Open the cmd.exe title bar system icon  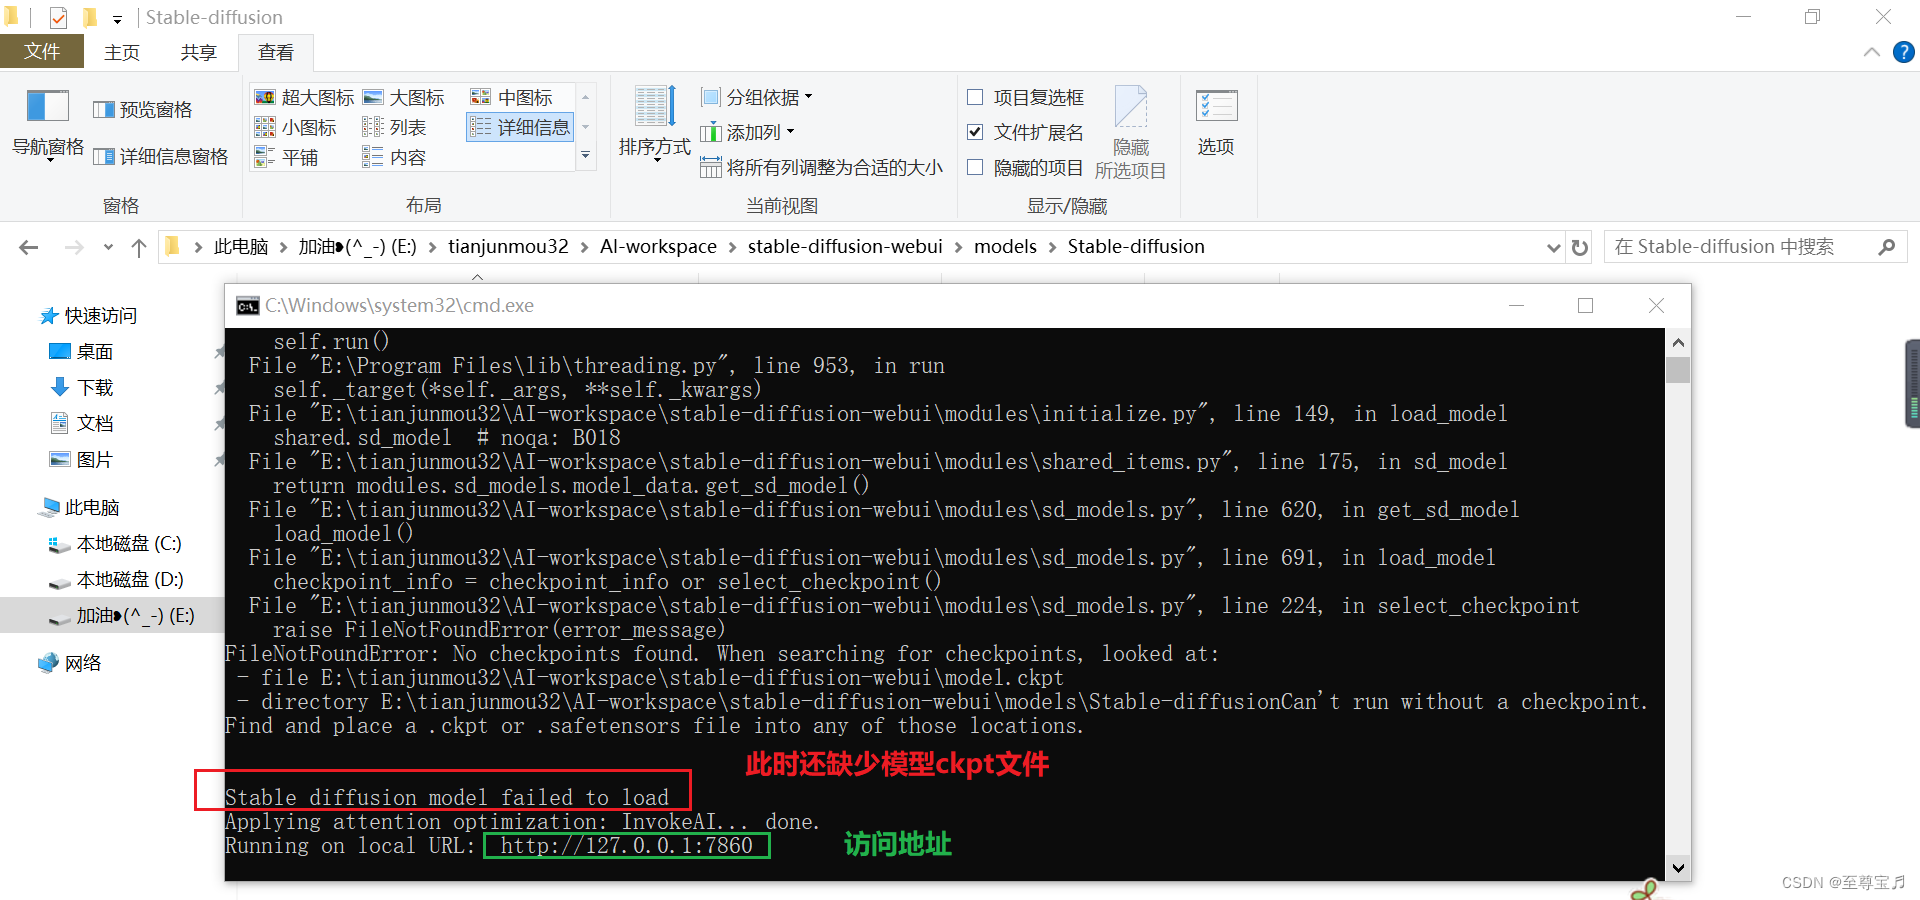[x=247, y=306]
